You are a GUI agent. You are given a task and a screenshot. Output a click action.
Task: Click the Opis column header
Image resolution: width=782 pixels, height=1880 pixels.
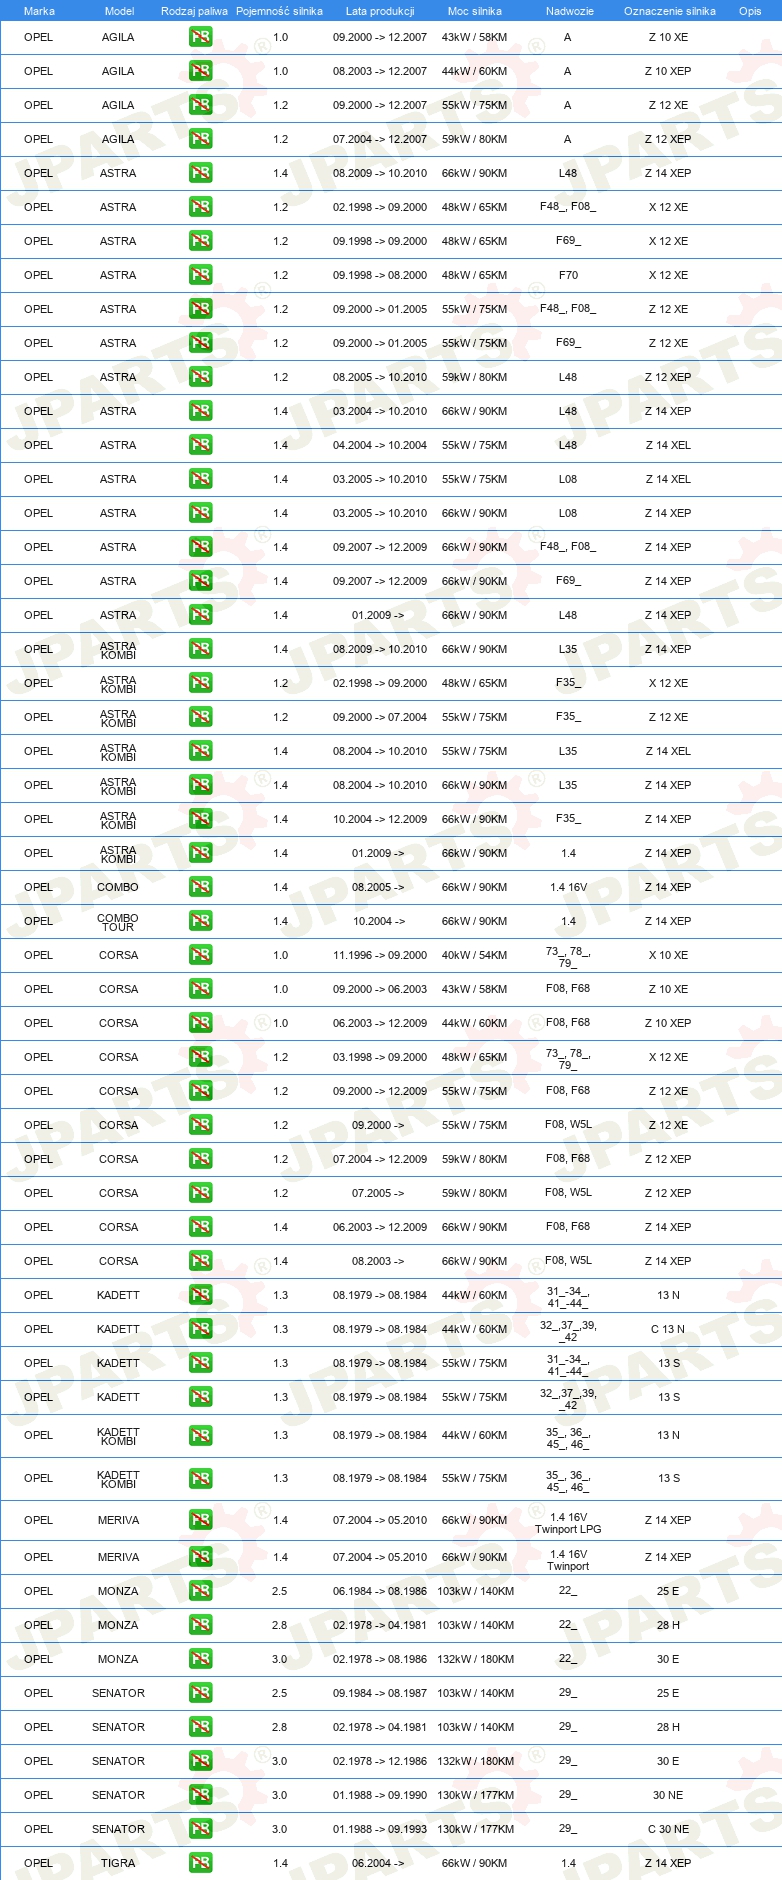(750, 11)
